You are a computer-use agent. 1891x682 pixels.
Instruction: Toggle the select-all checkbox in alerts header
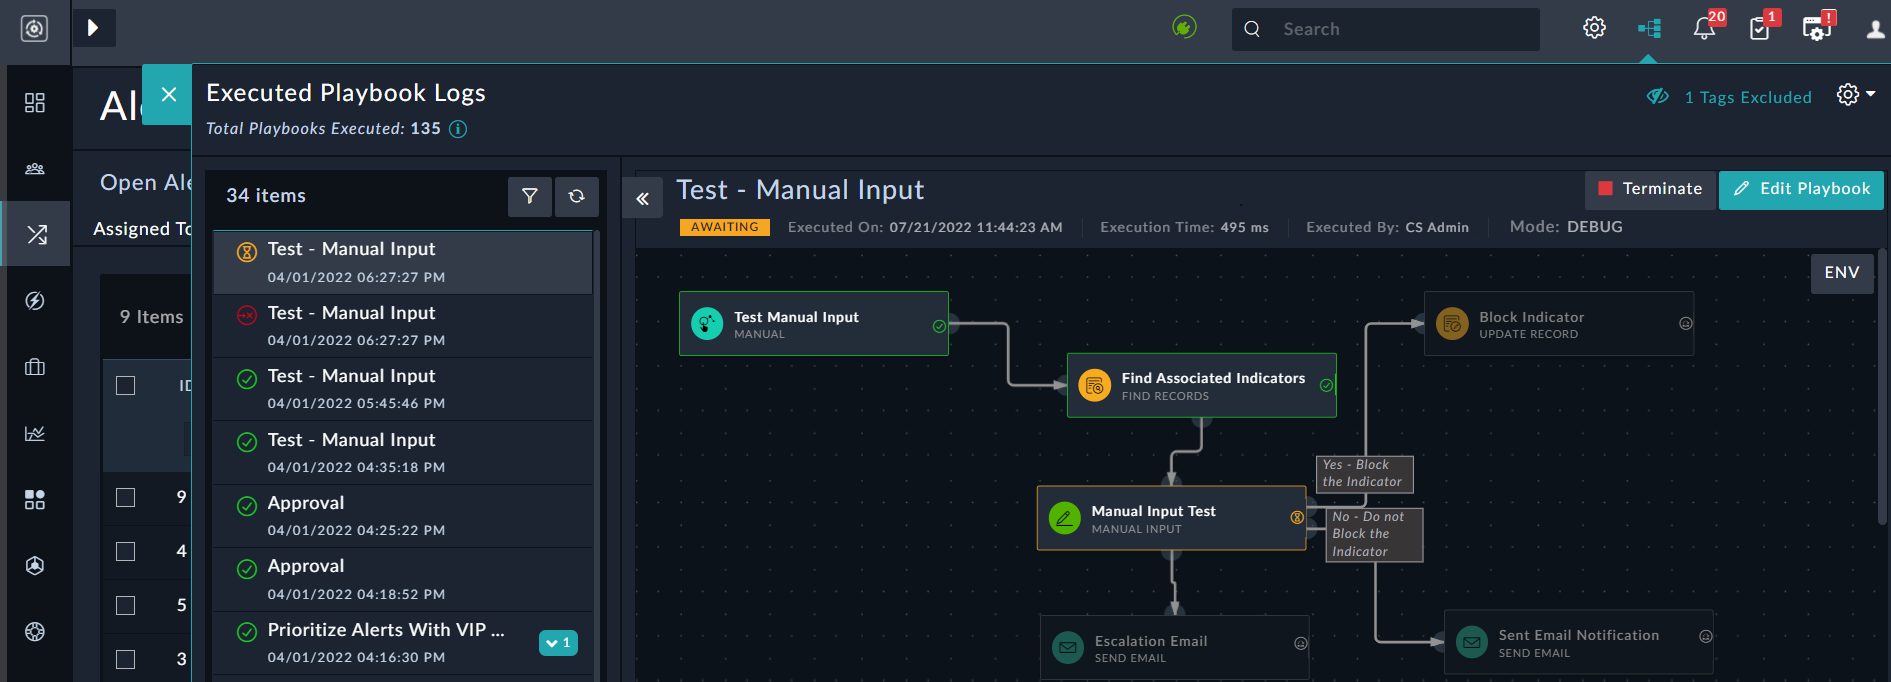click(x=126, y=386)
